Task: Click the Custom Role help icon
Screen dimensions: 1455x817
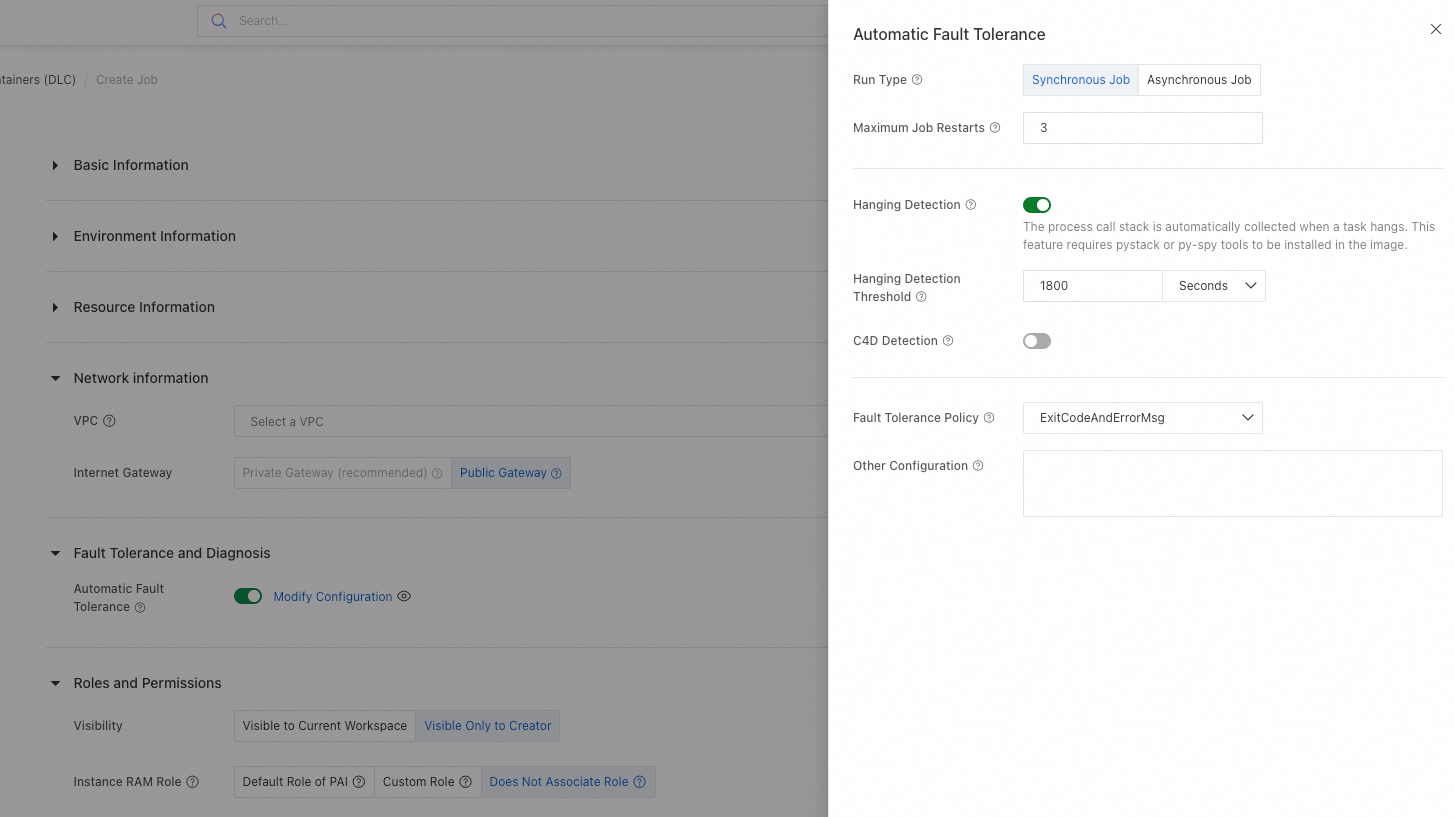Action: (x=465, y=782)
